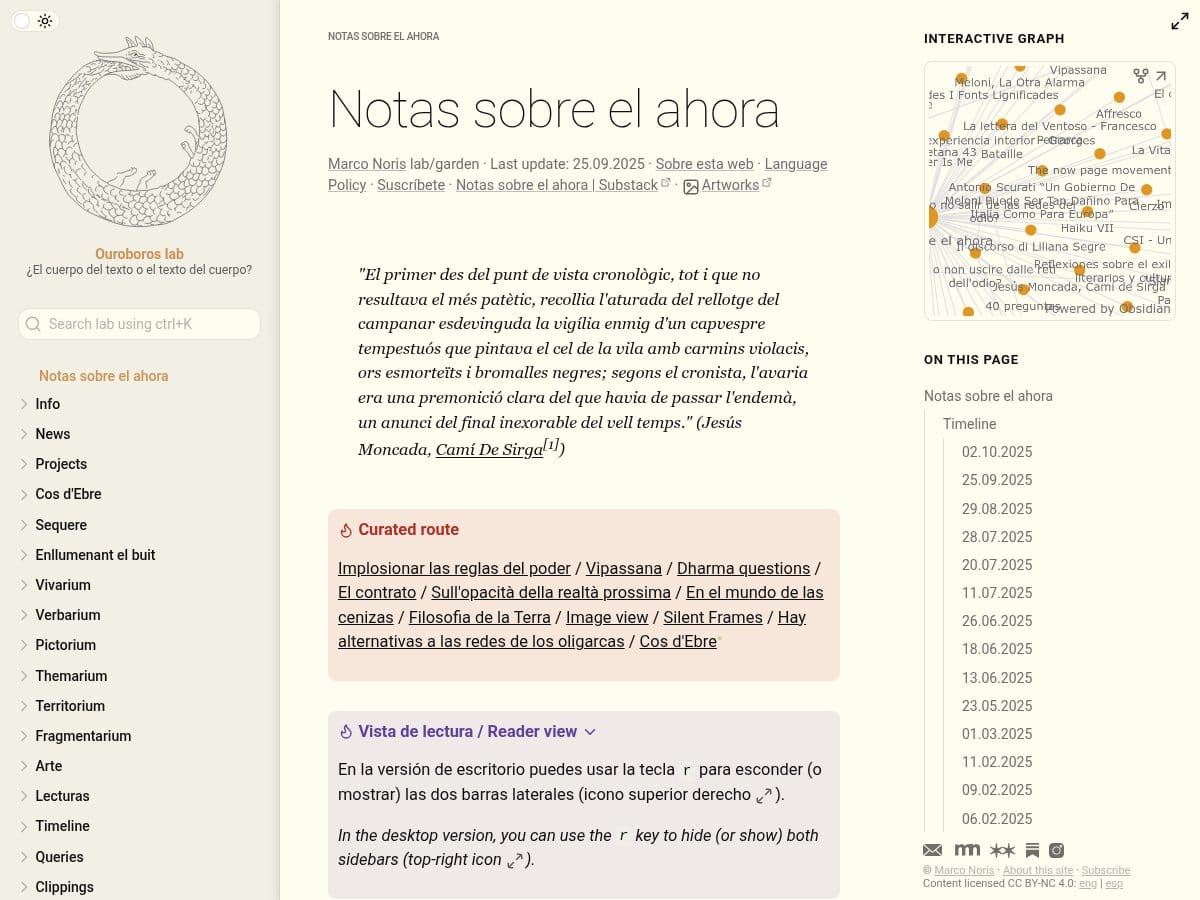Select Timeline in the left navigation

click(62, 826)
